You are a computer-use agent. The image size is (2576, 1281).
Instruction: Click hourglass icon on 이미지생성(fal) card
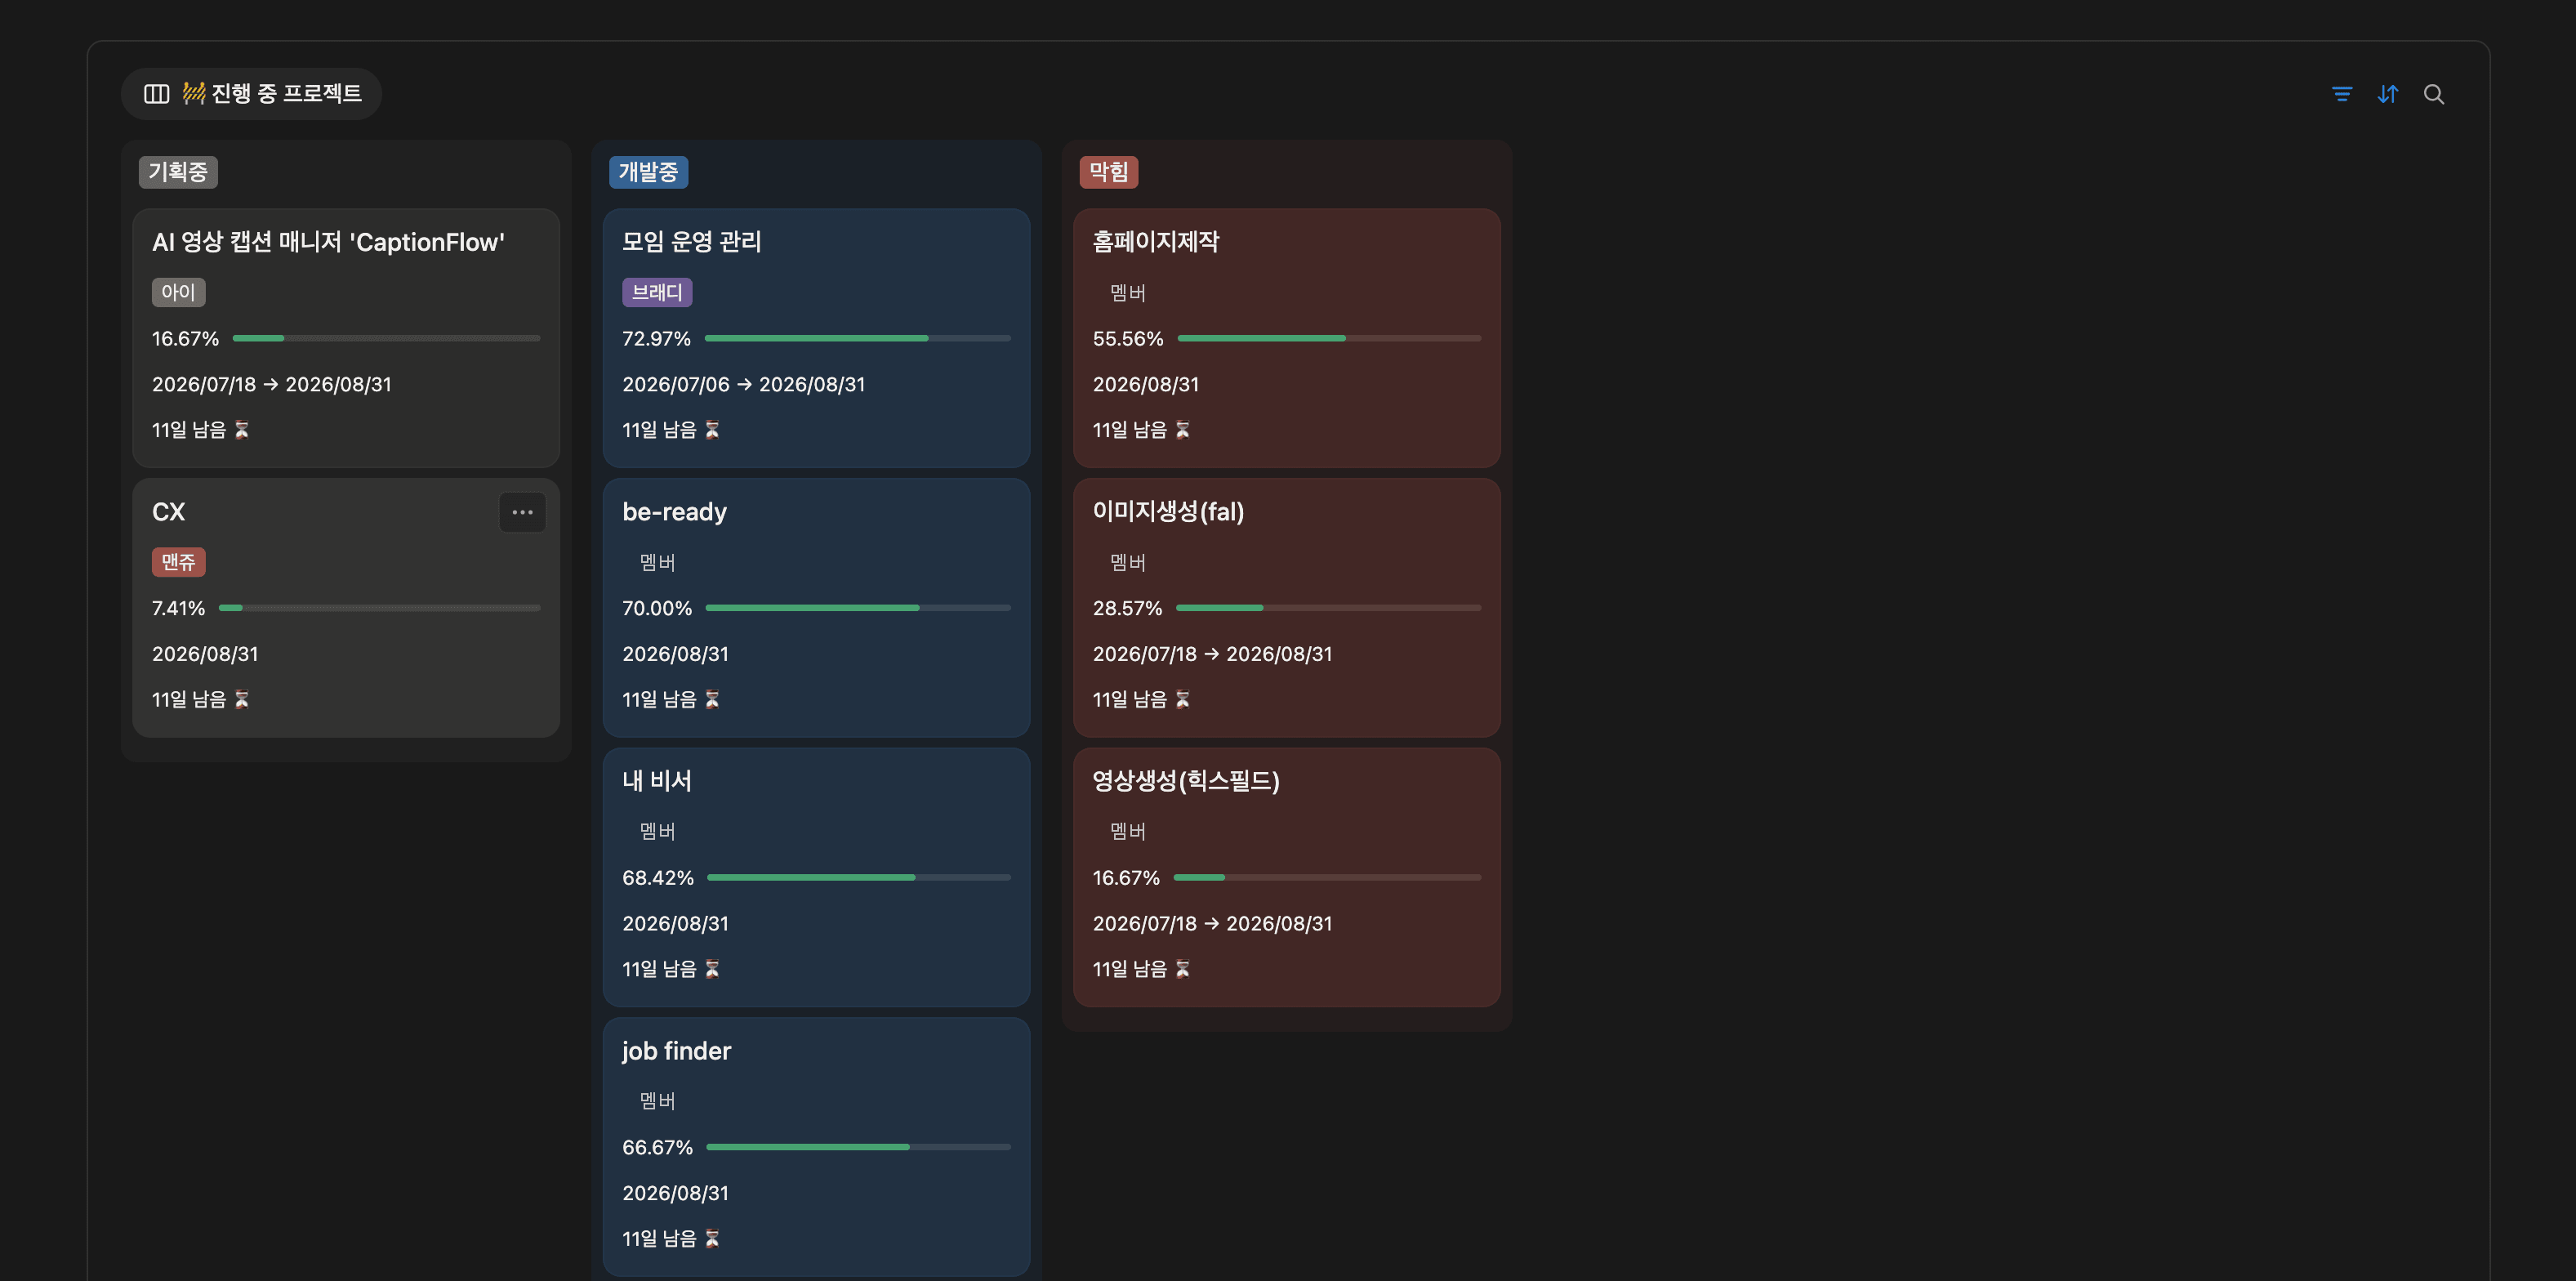[1182, 699]
